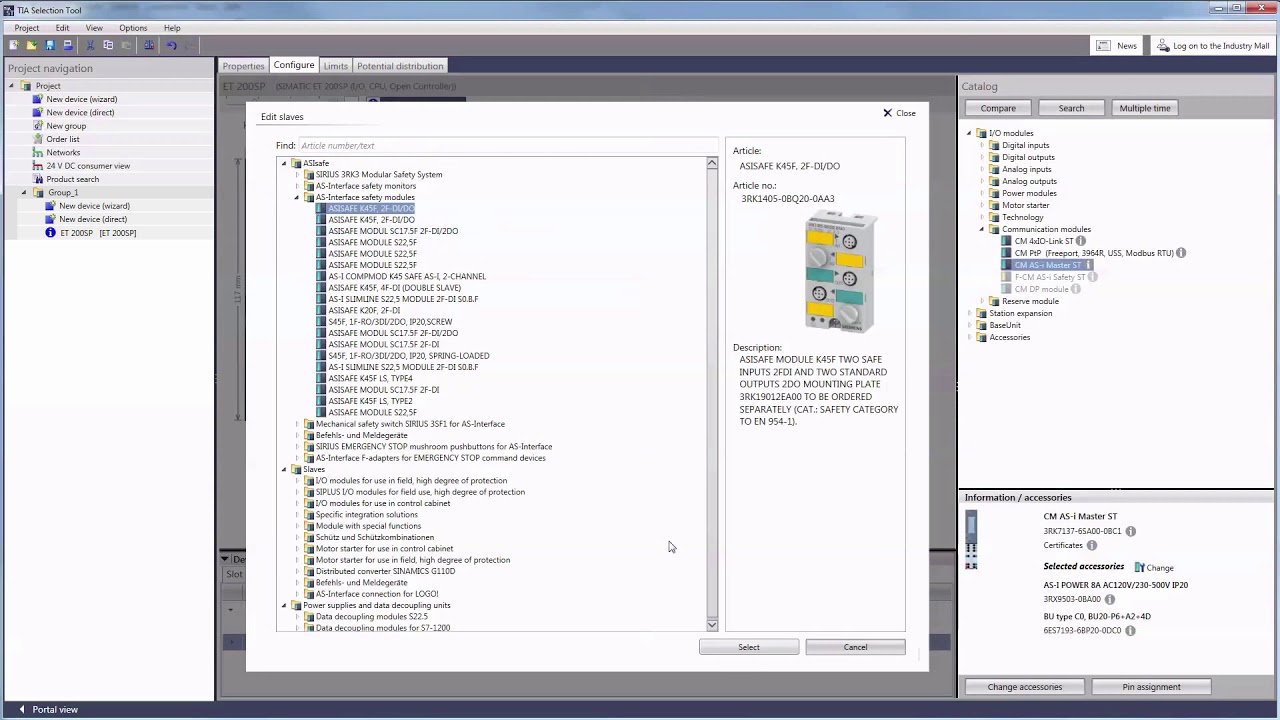Click info icon beside Certificates
The image size is (1280, 720).
(1092, 545)
